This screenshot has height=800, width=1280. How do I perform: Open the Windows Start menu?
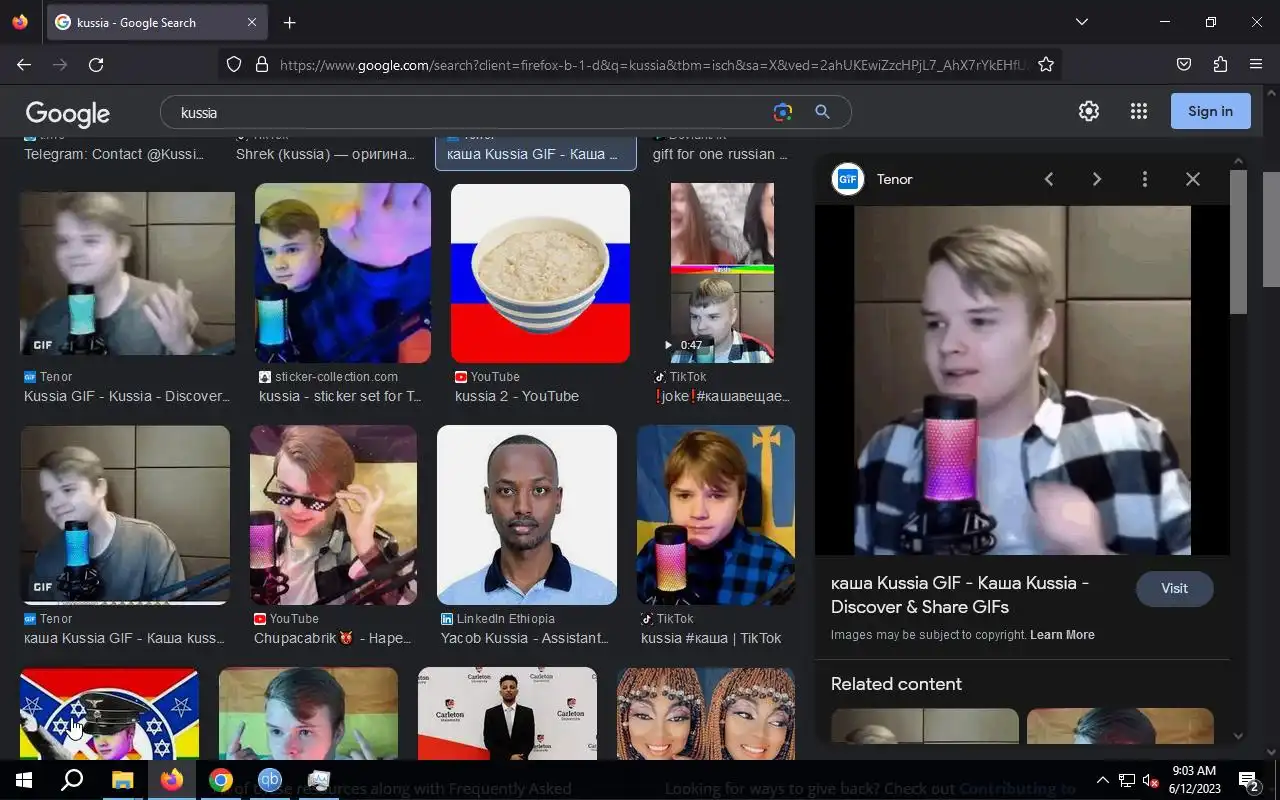pos(24,780)
